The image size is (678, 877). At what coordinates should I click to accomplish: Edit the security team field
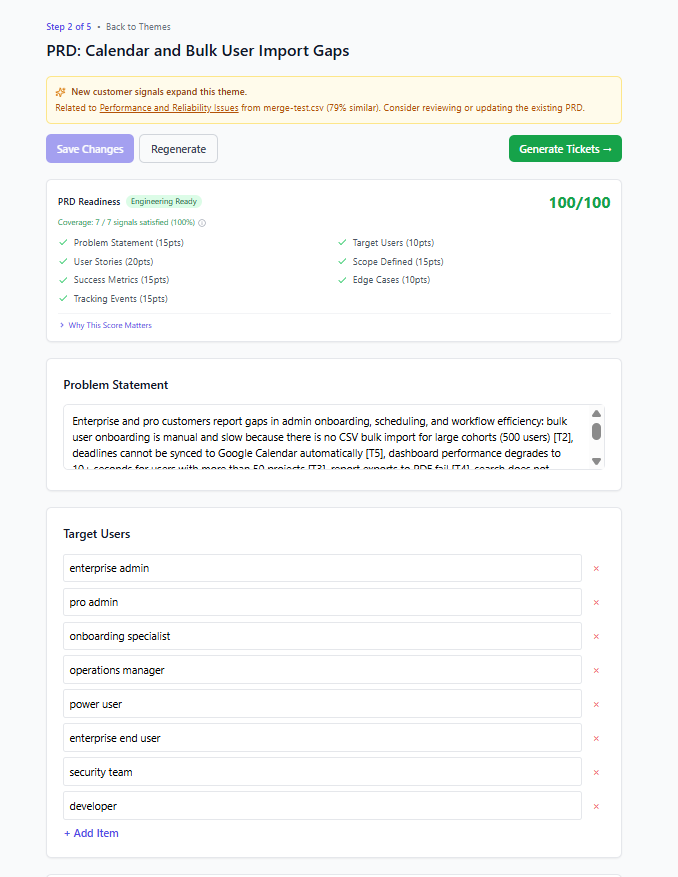click(322, 772)
